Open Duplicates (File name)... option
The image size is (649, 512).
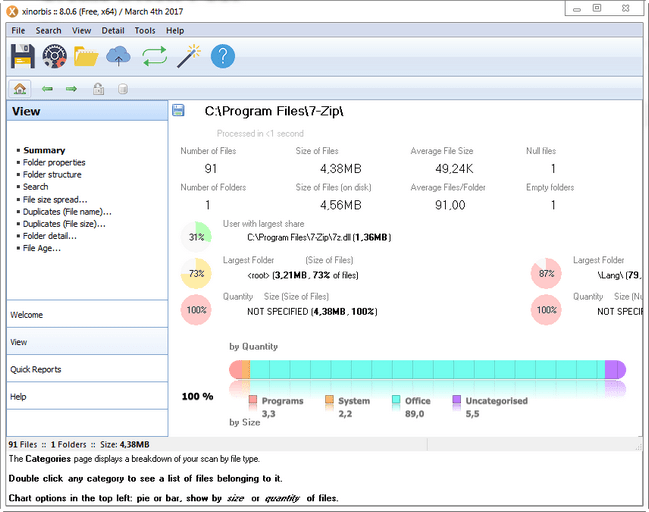pyautogui.click(x=67, y=212)
